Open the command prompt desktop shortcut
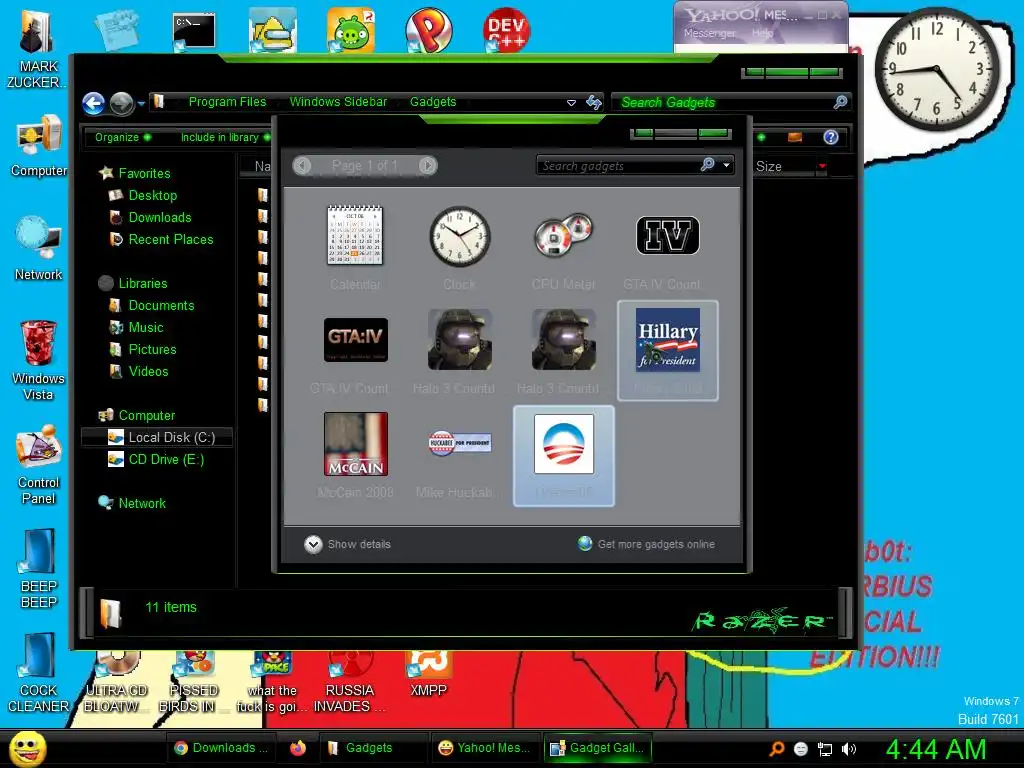 (x=194, y=31)
